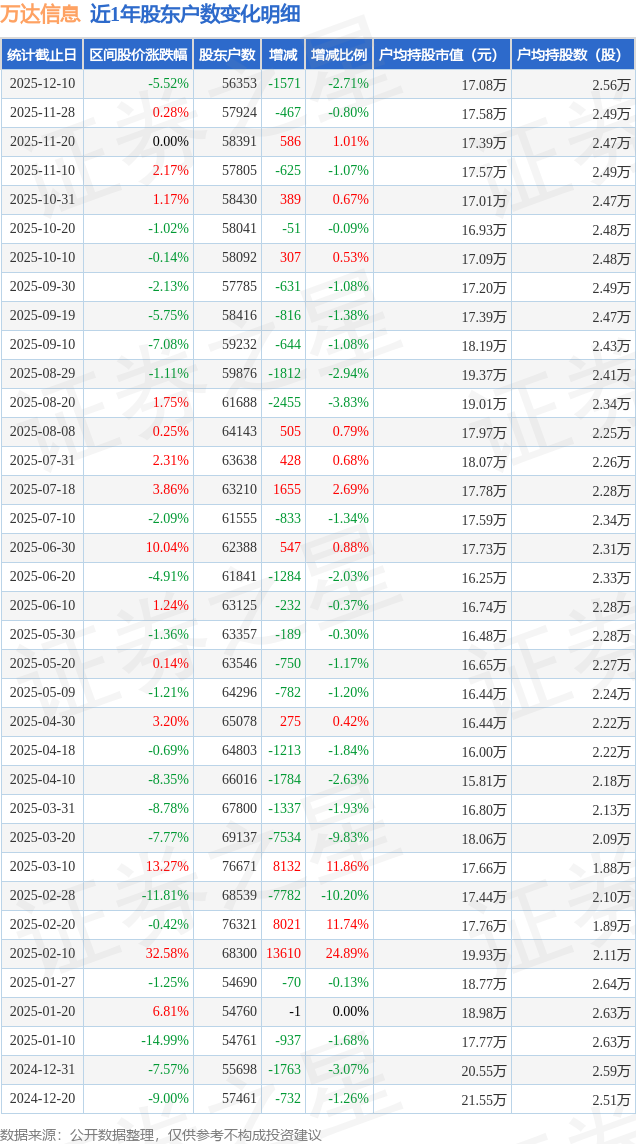Click the 76671 shareholder count cell
The width and height of the screenshot is (636, 1144).
239,867
